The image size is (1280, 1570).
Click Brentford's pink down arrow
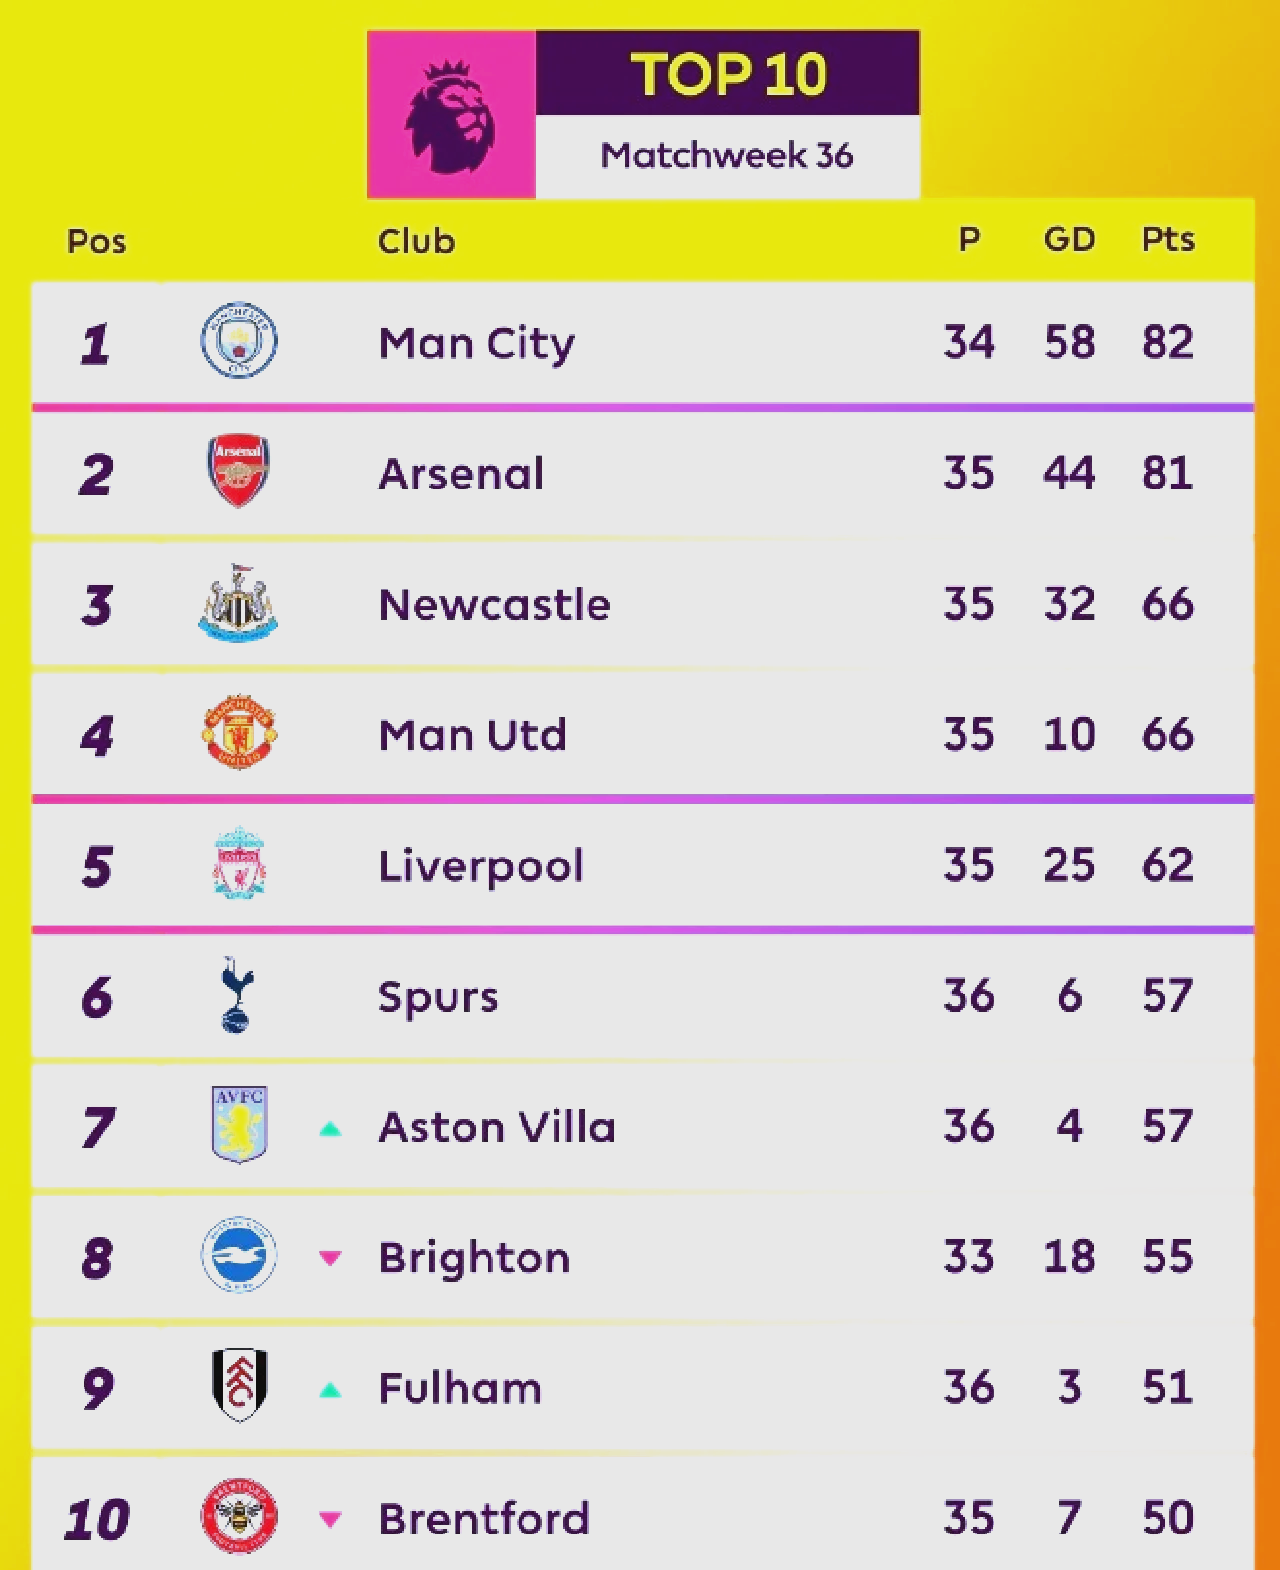pyautogui.click(x=330, y=1520)
